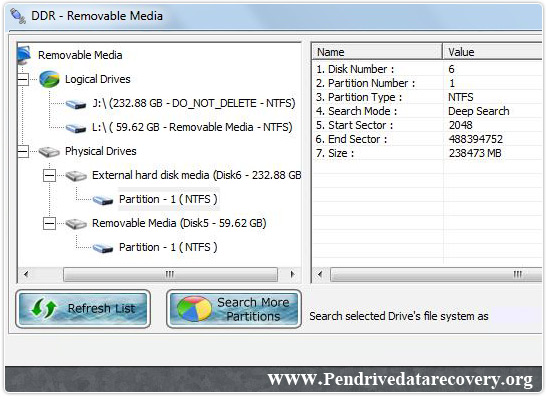Click the L:\ drive icon
The width and height of the screenshot is (550, 400).
(x=76, y=128)
